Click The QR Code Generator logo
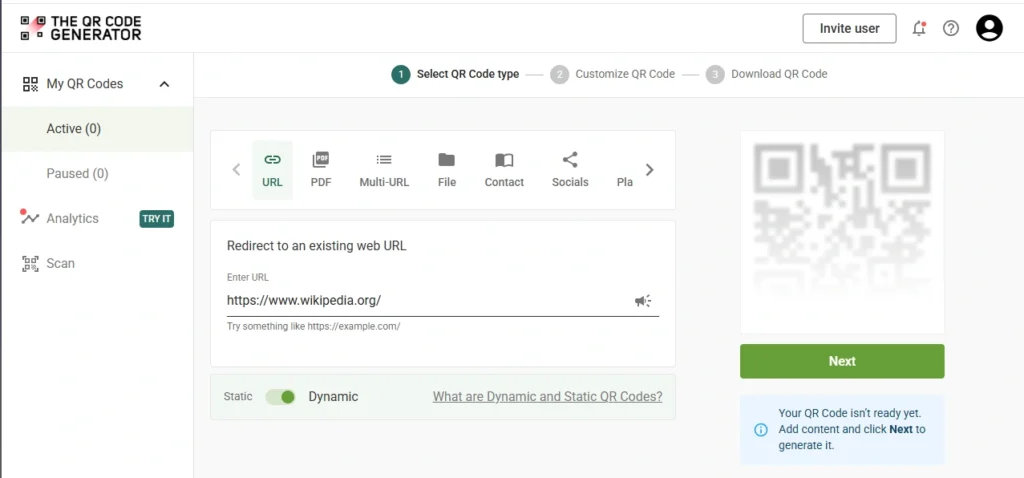 (81, 28)
